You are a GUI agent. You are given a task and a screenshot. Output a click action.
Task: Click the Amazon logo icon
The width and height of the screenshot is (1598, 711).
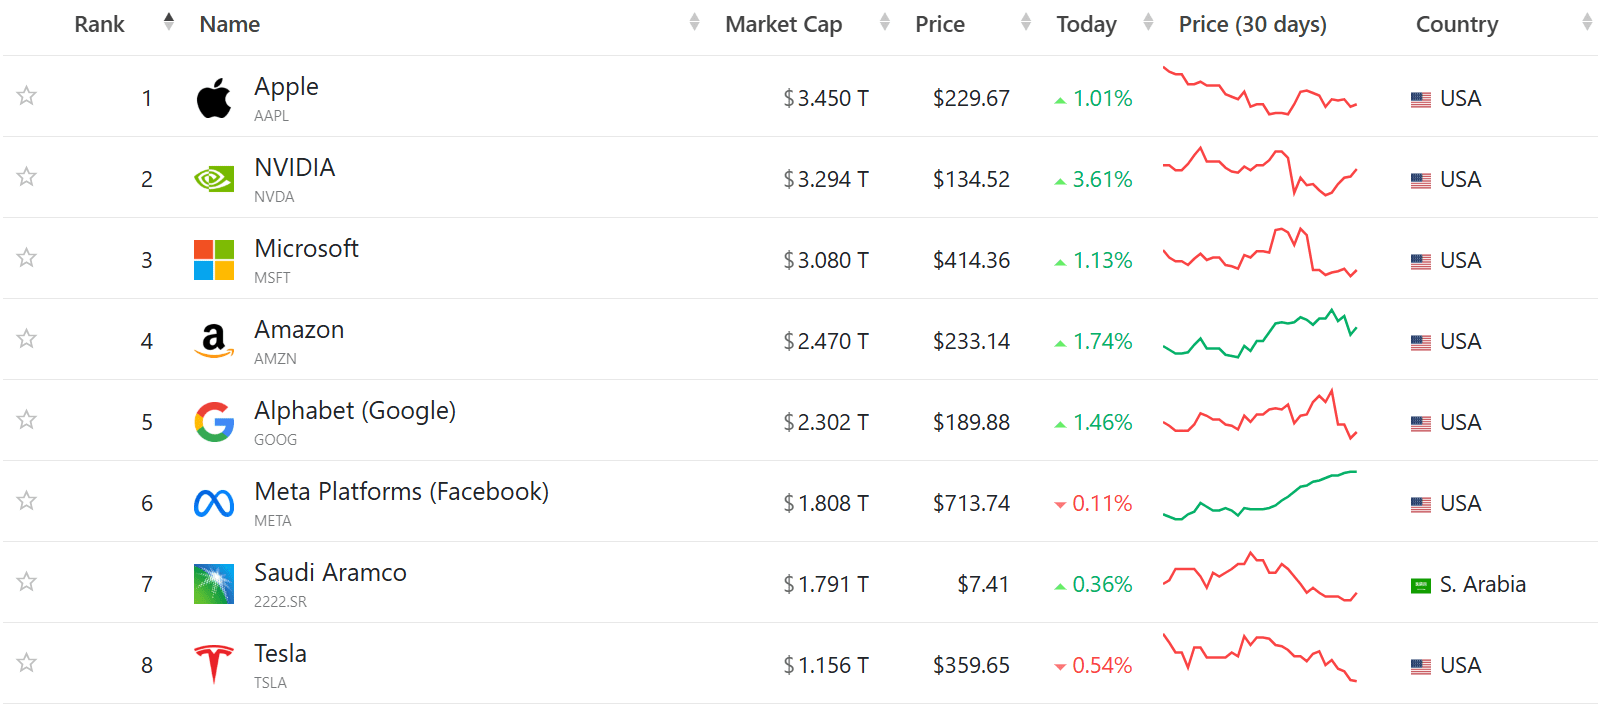[x=212, y=339]
